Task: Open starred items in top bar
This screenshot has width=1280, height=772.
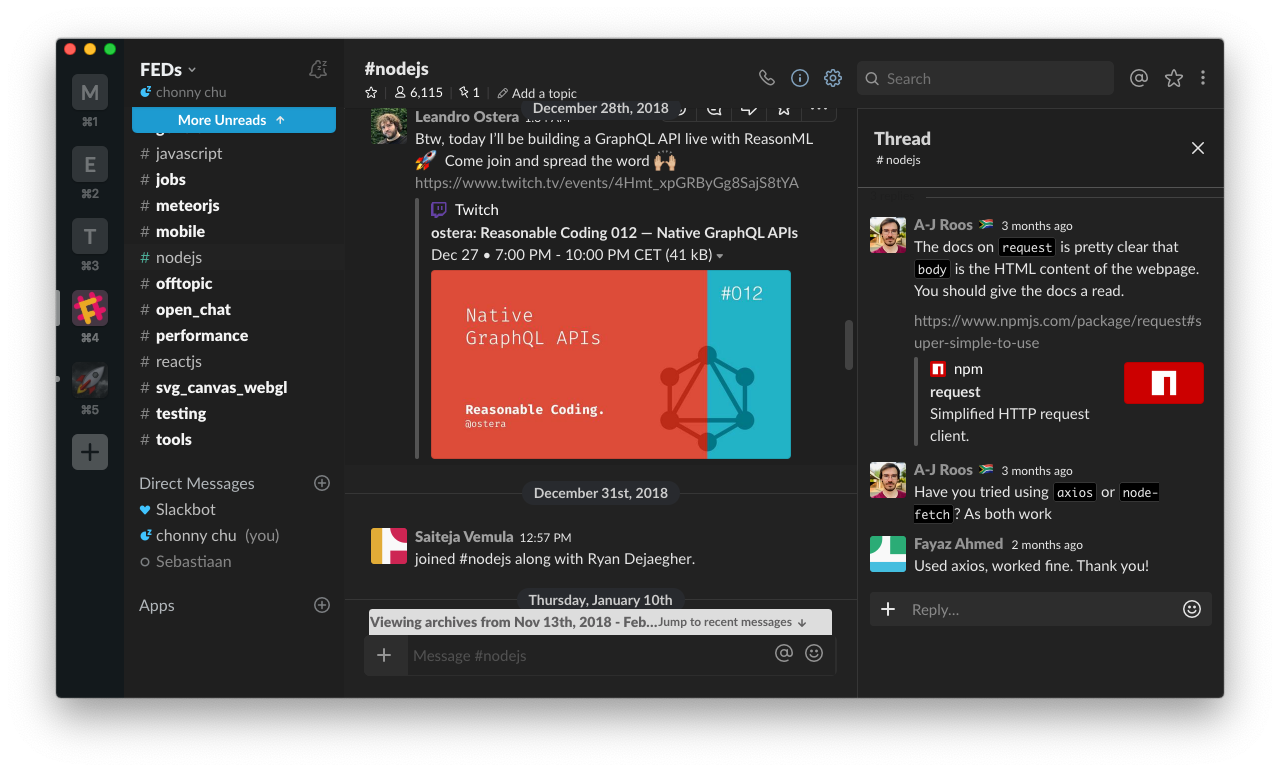Action: click(x=1174, y=78)
